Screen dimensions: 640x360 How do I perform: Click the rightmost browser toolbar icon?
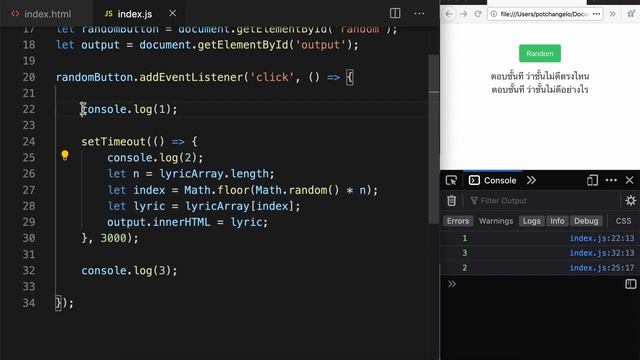coord(631,14)
